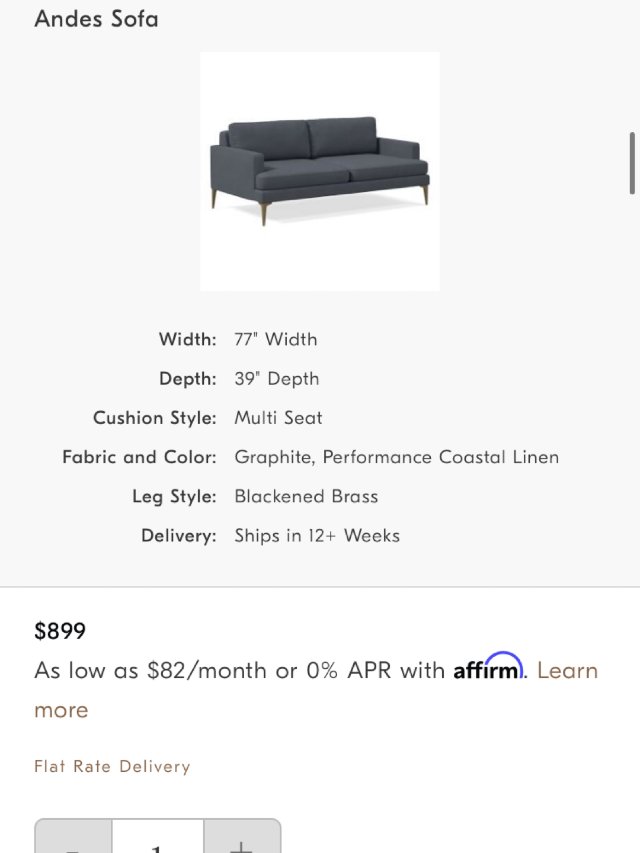The image size is (640, 853).
Task: Increase quantity with the plus button
Action: point(242,841)
